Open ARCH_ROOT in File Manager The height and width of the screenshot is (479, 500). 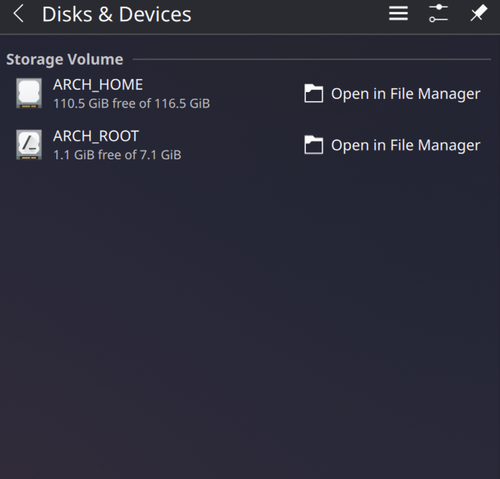[x=392, y=145]
